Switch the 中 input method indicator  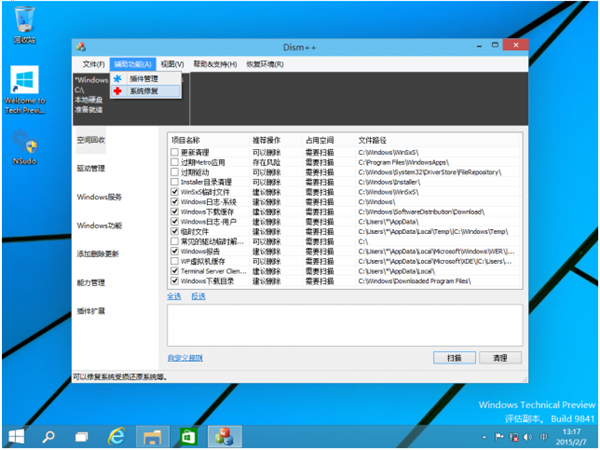pyautogui.click(x=543, y=437)
